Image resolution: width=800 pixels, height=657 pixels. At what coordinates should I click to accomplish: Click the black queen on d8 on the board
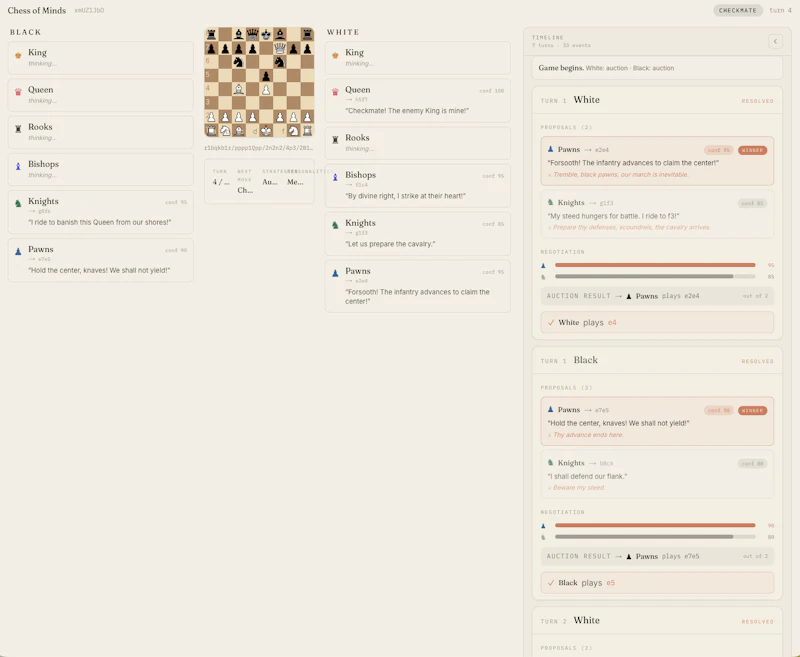coord(253,35)
